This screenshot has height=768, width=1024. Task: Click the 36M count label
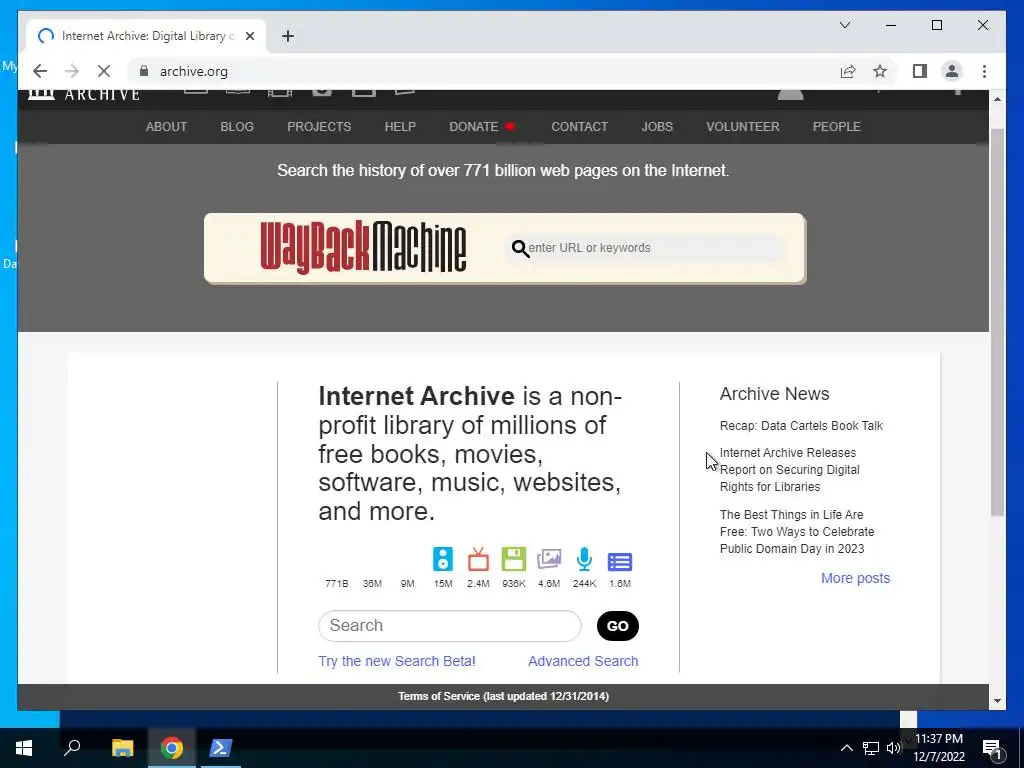point(372,583)
